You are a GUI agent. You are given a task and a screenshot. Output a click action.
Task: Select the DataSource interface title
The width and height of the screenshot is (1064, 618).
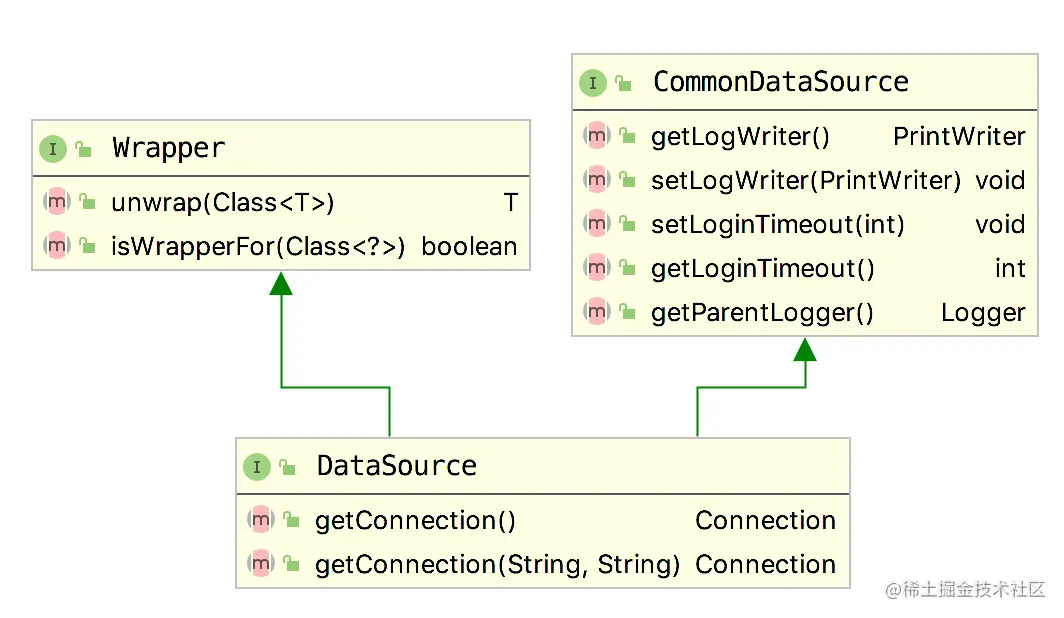click(396, 466)
